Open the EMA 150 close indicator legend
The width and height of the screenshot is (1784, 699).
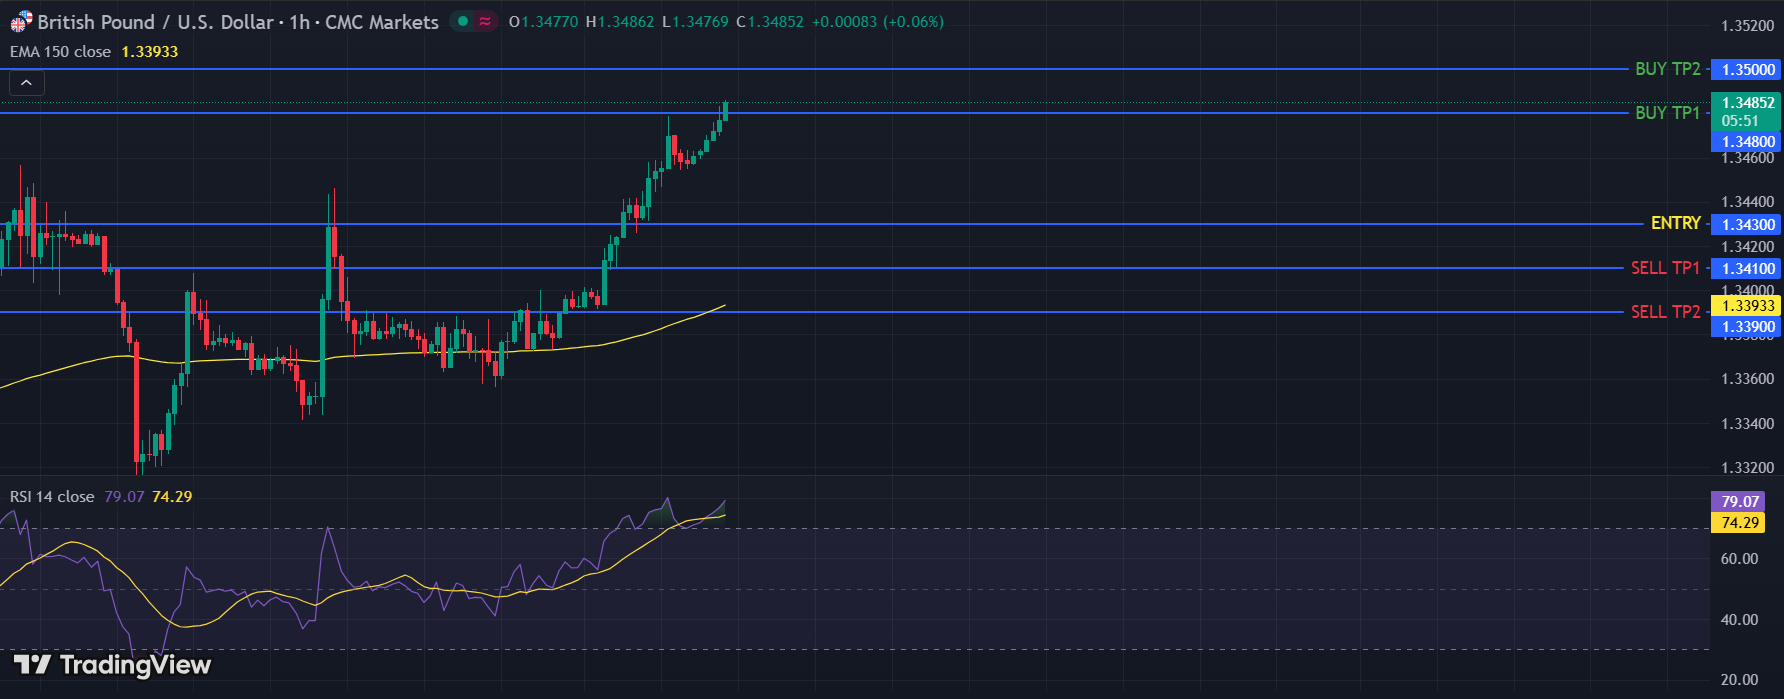click(x=60, y=52)
